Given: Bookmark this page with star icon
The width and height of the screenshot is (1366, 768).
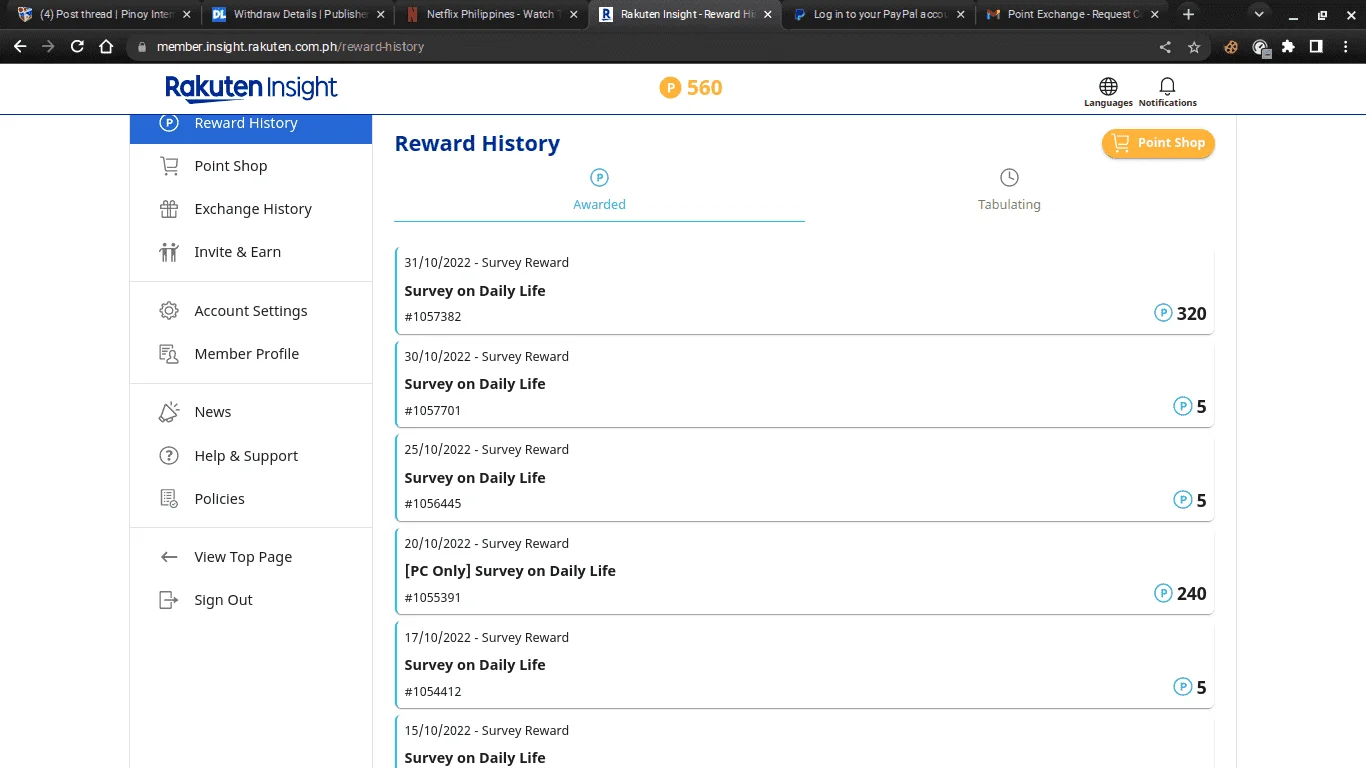Looking at the screenshot, I should 1194,47.
